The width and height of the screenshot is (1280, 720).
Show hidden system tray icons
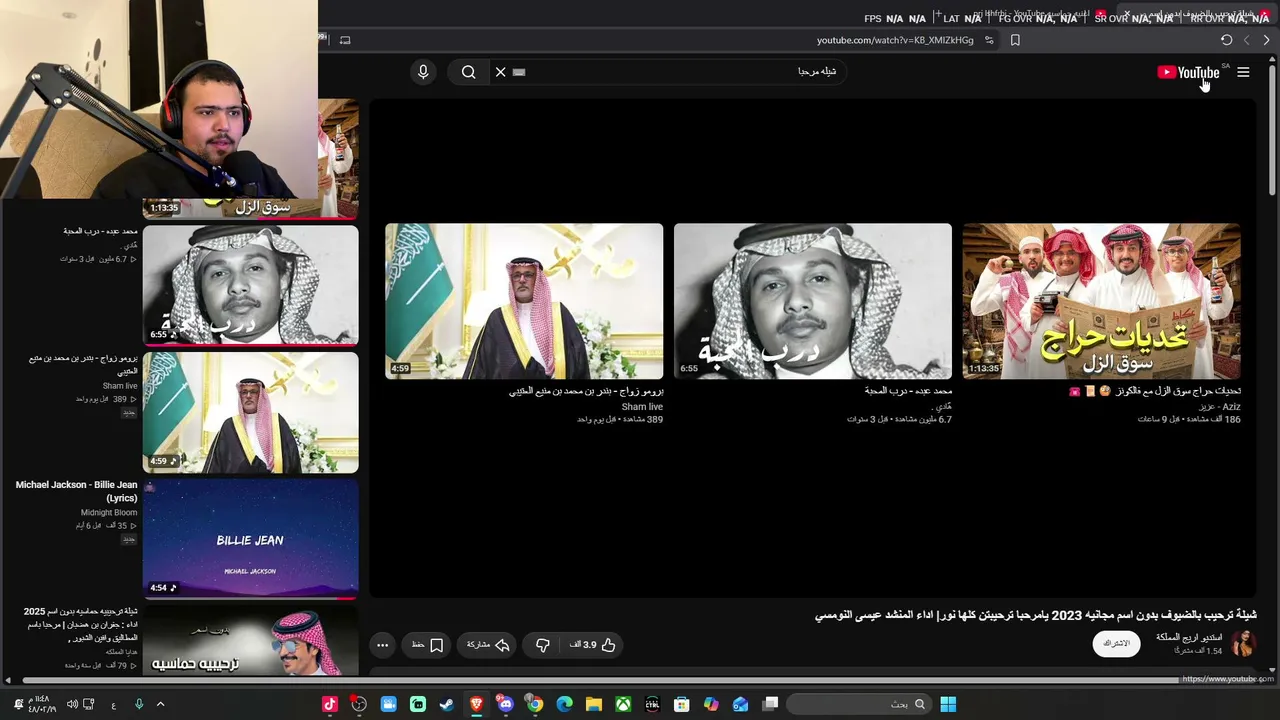click(x=160, y=704)
